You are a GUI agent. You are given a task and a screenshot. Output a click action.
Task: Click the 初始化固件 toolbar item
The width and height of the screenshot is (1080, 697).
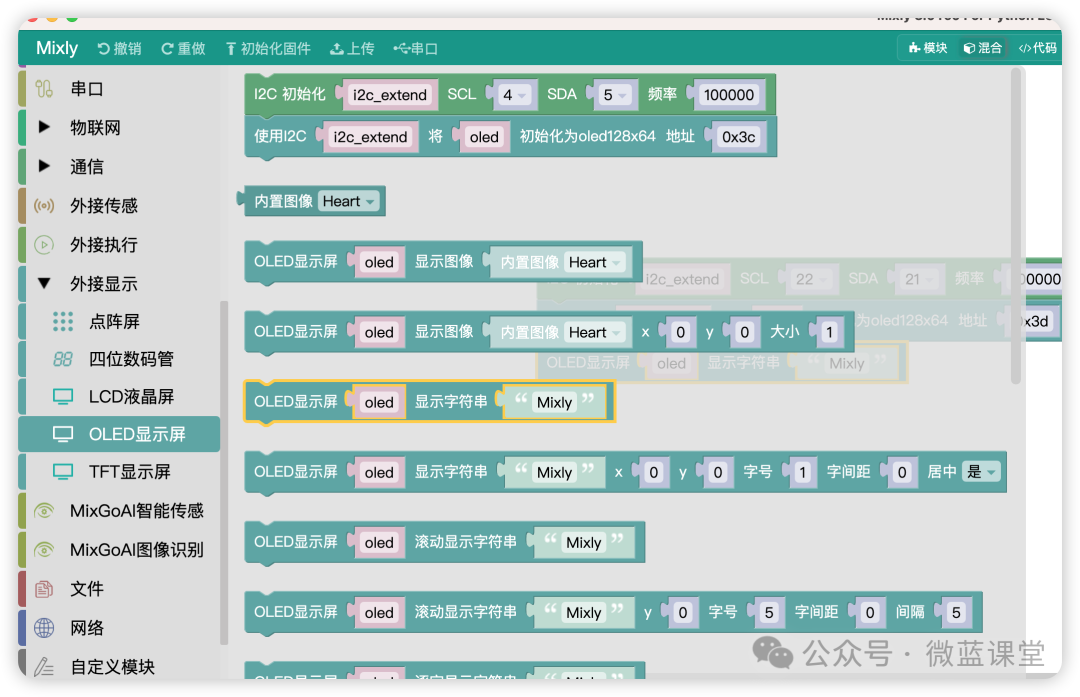coord(268,48)
